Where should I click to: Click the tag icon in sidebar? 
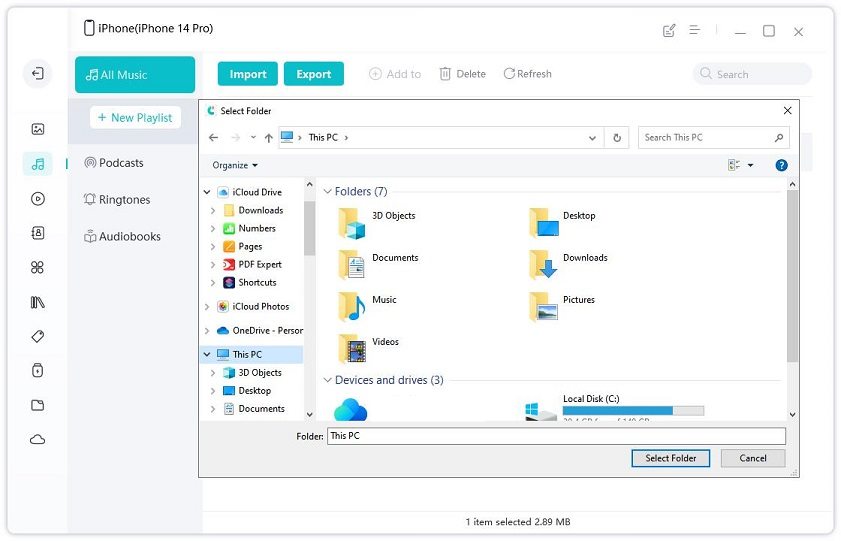tap(38, 336)
